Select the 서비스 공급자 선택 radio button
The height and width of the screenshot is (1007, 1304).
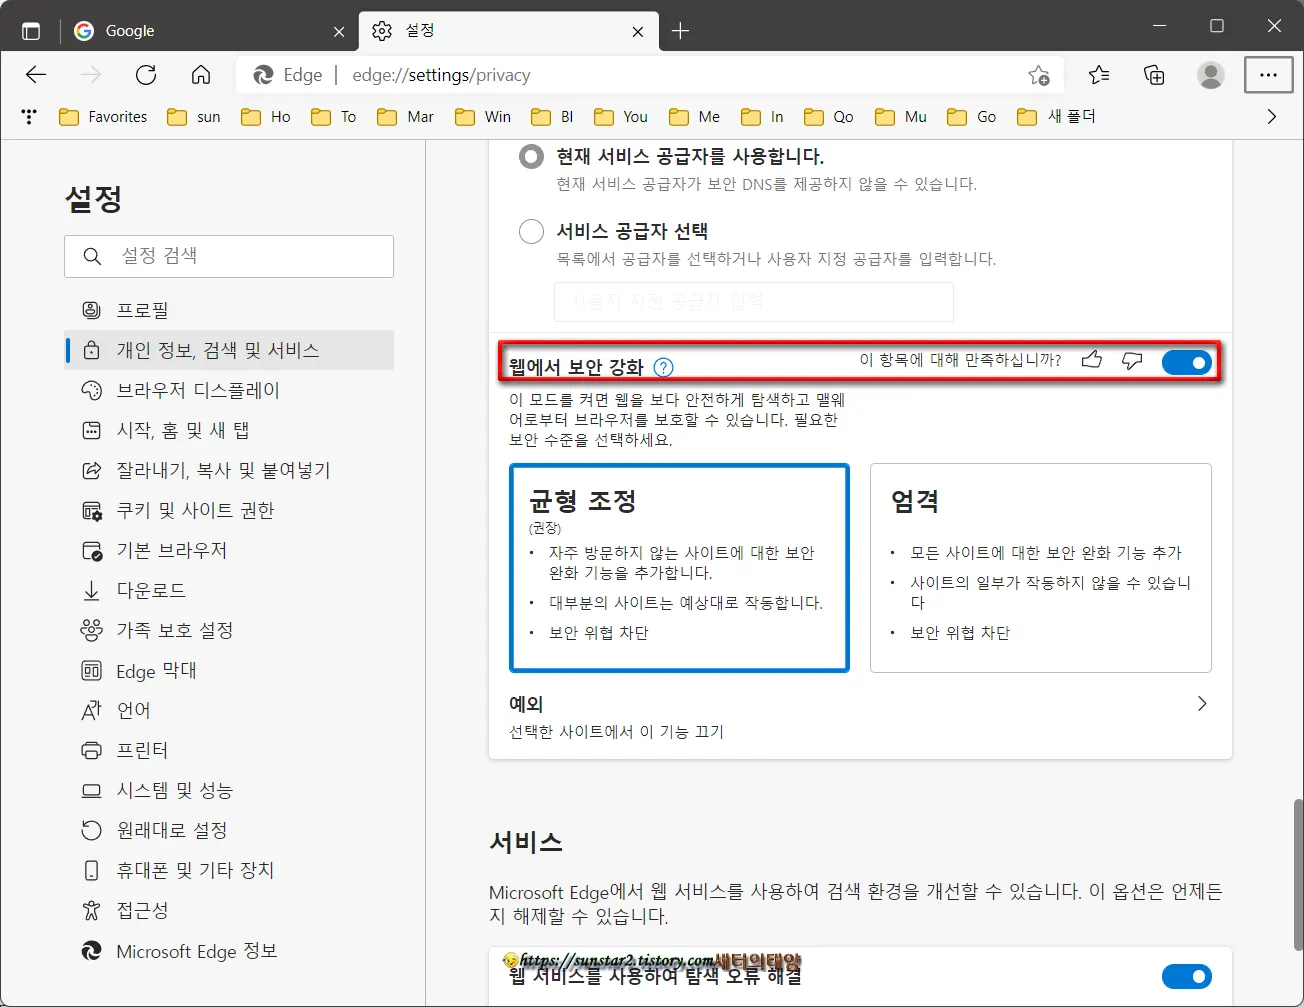(x=531, y=231)
